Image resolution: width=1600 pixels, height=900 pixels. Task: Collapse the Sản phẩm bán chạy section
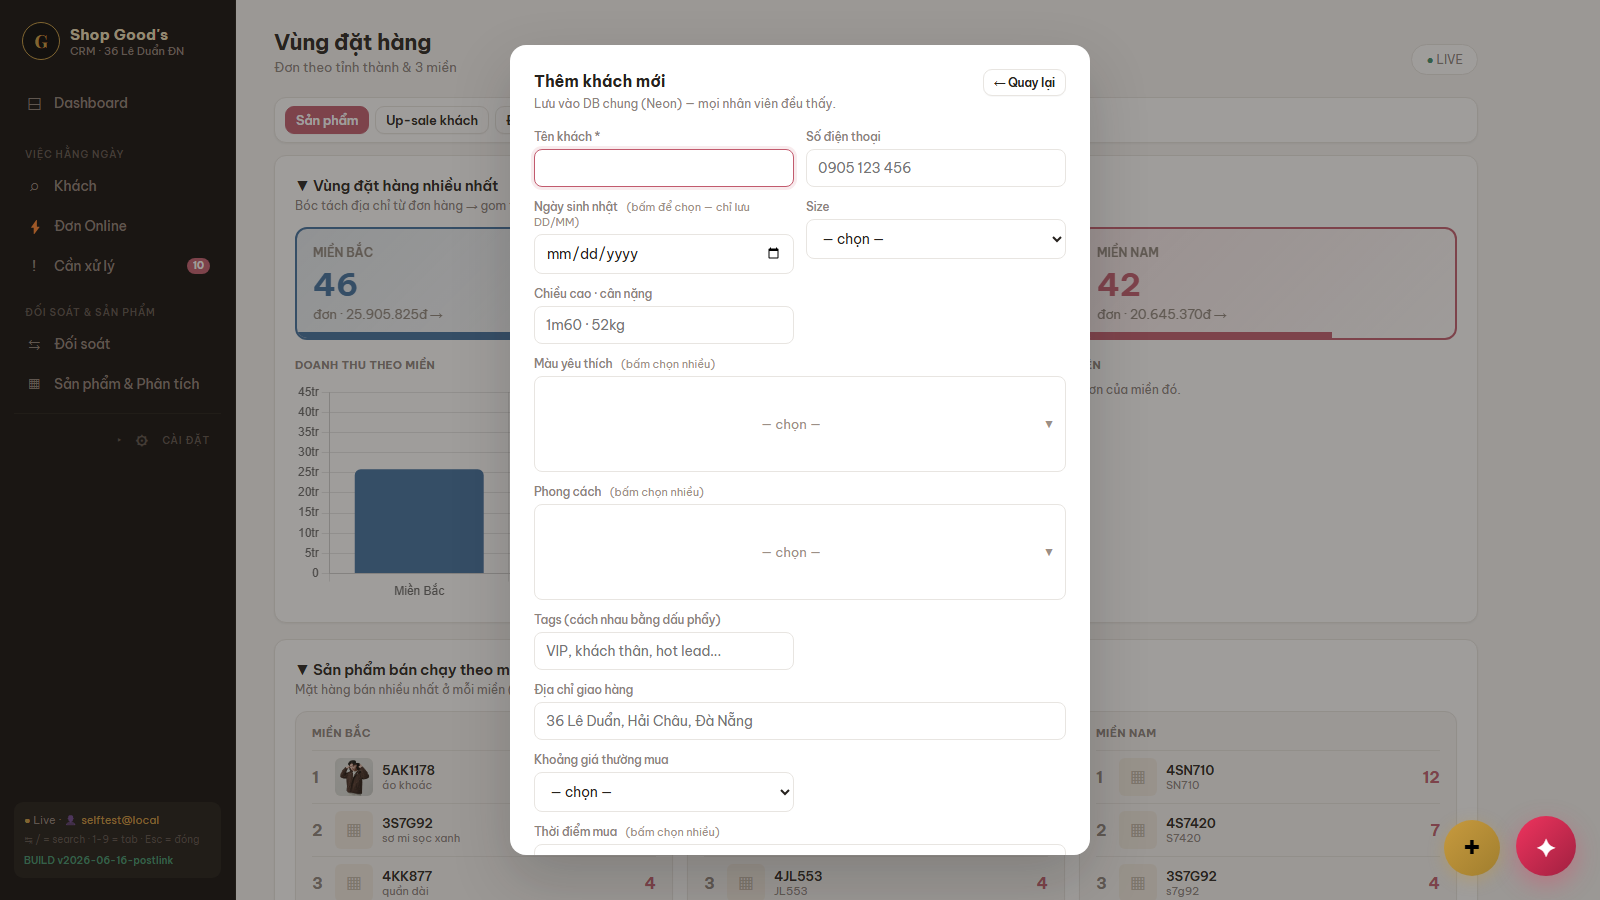coord(302,670)
